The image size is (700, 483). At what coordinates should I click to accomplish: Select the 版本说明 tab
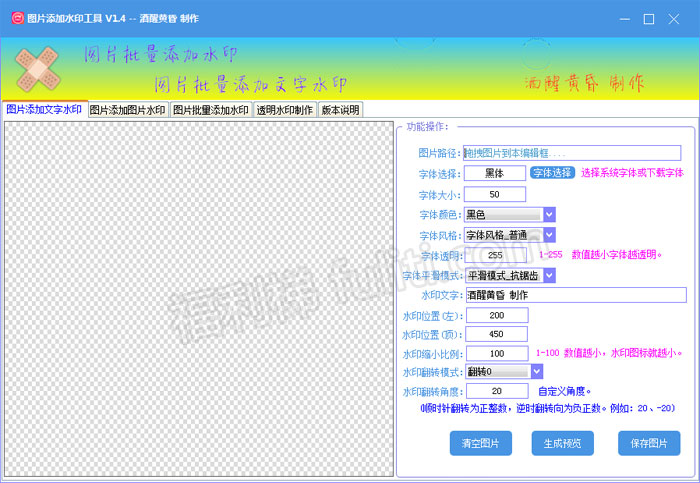pyautogui.click(x=340, y=111)
